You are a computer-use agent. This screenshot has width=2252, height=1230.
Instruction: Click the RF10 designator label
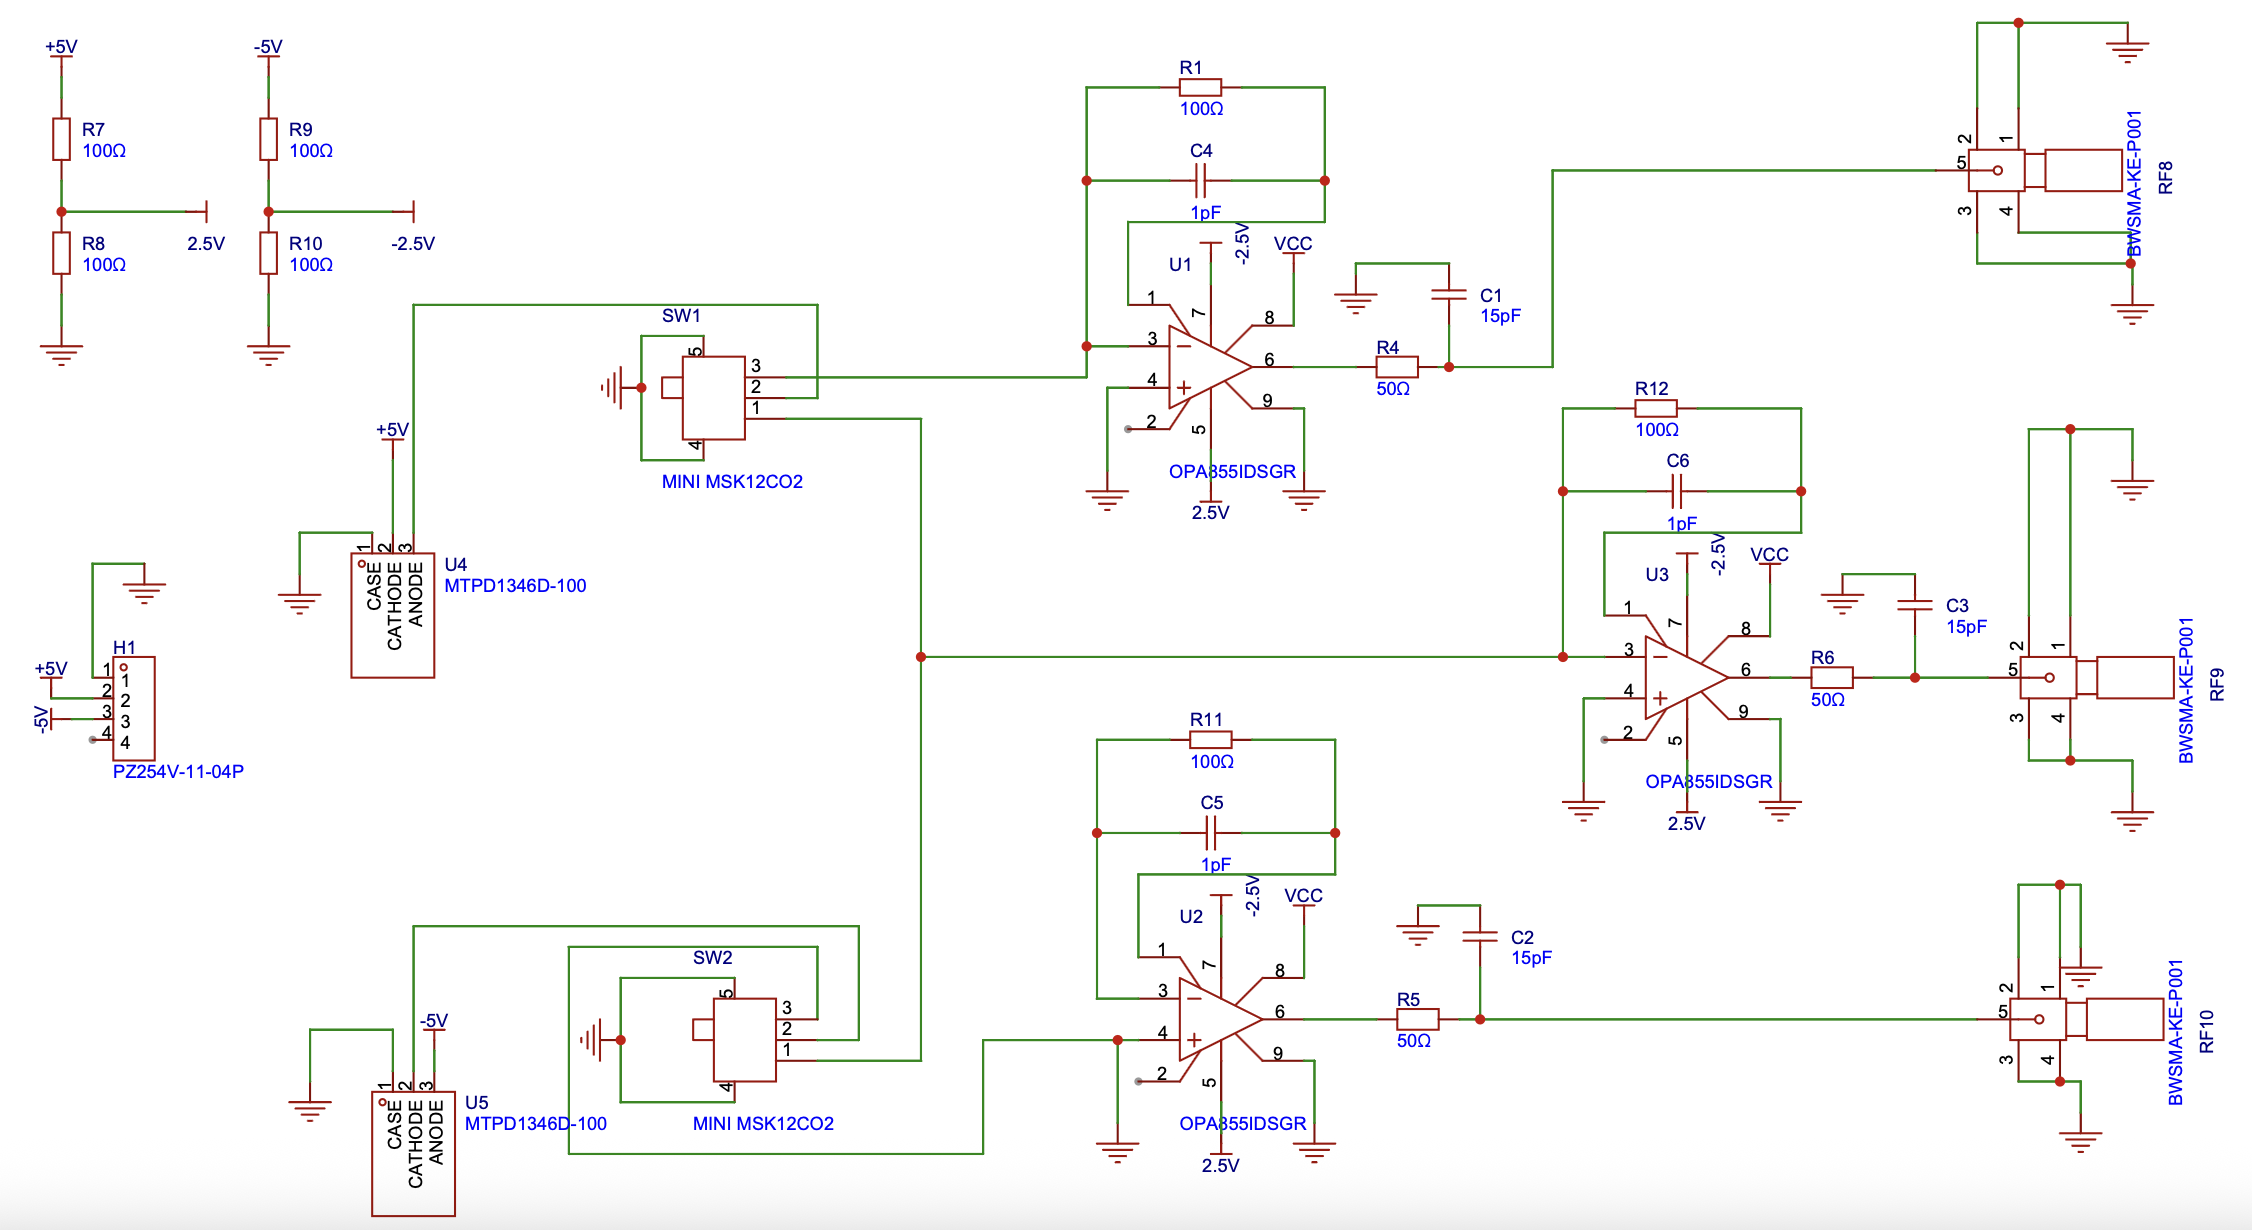pos(2207,1031)
